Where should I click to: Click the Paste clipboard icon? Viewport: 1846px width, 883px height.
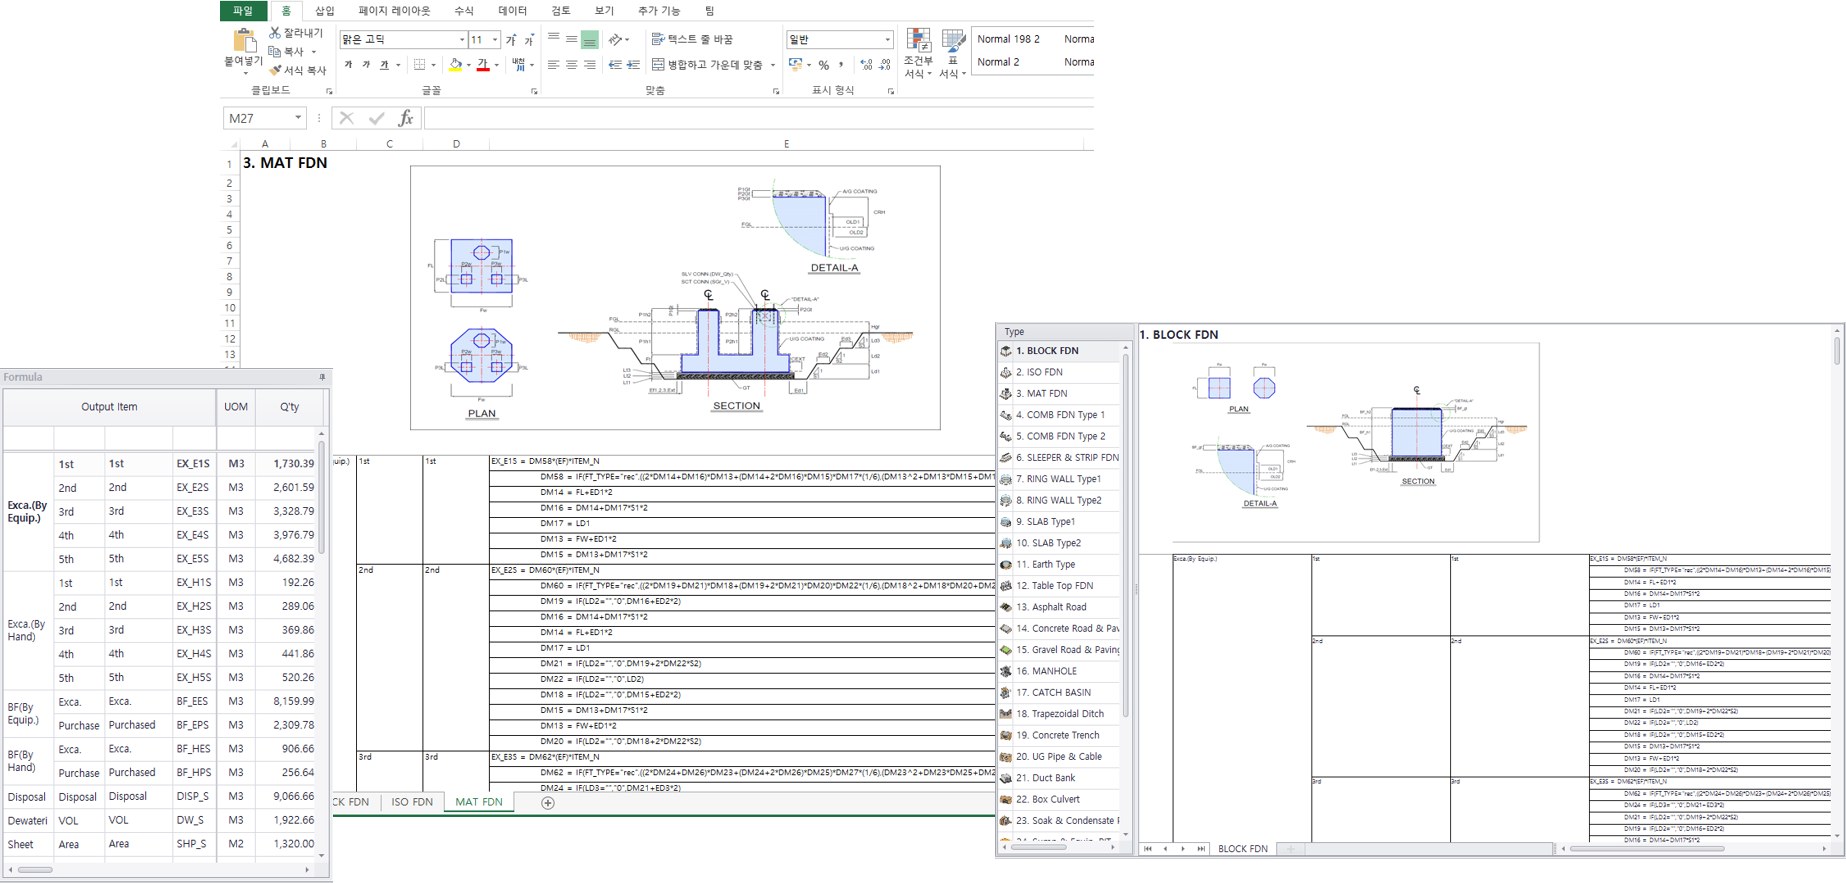pos(243,42)
